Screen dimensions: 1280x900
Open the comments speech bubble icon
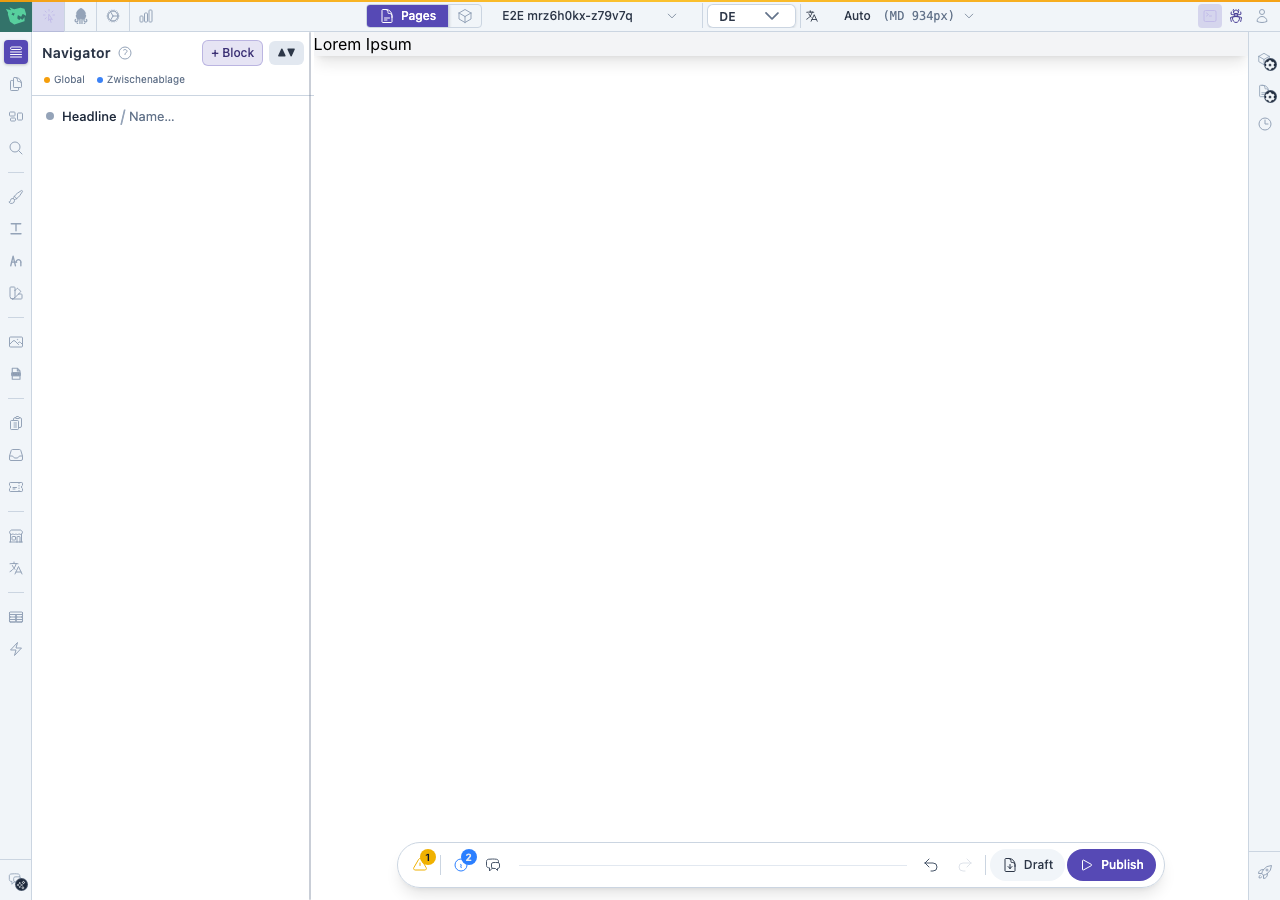(493, 865)
